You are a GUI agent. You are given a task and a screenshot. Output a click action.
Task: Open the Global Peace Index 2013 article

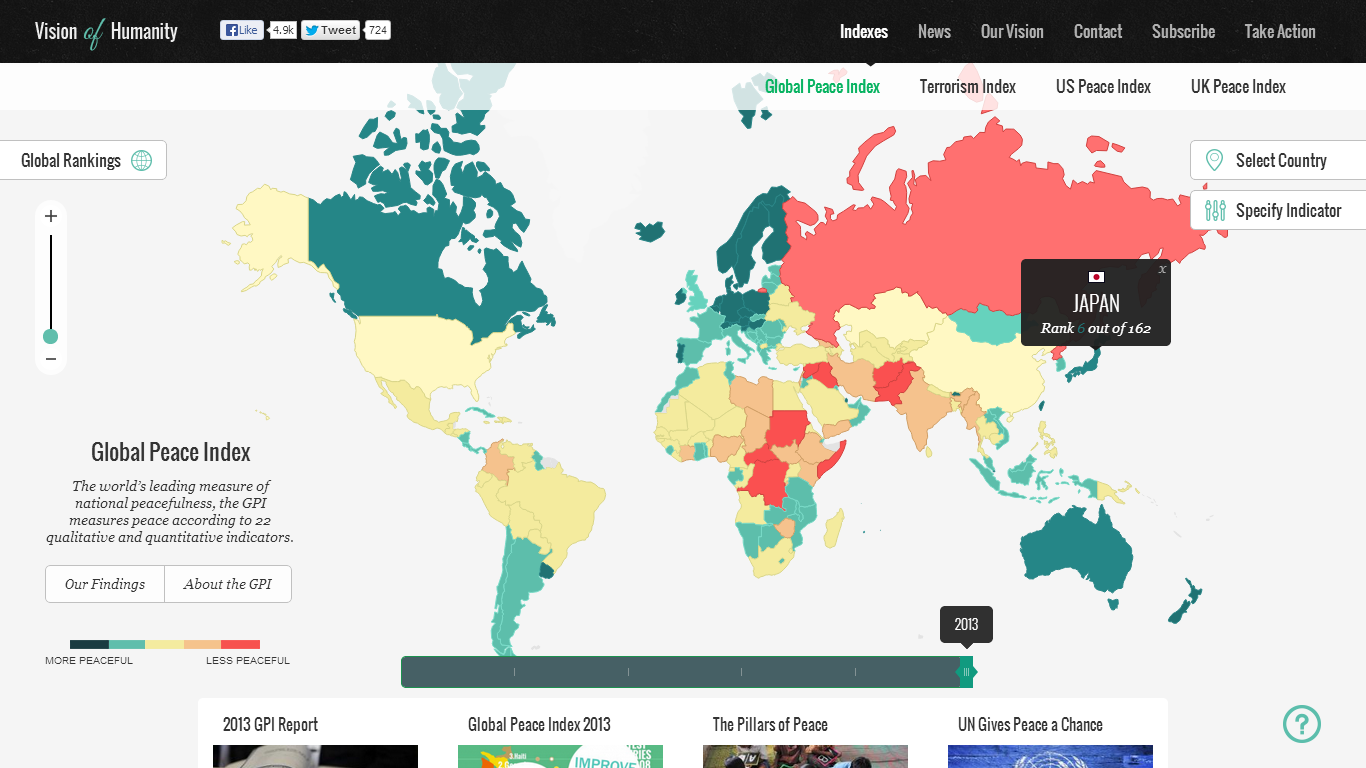click(539, 725)
